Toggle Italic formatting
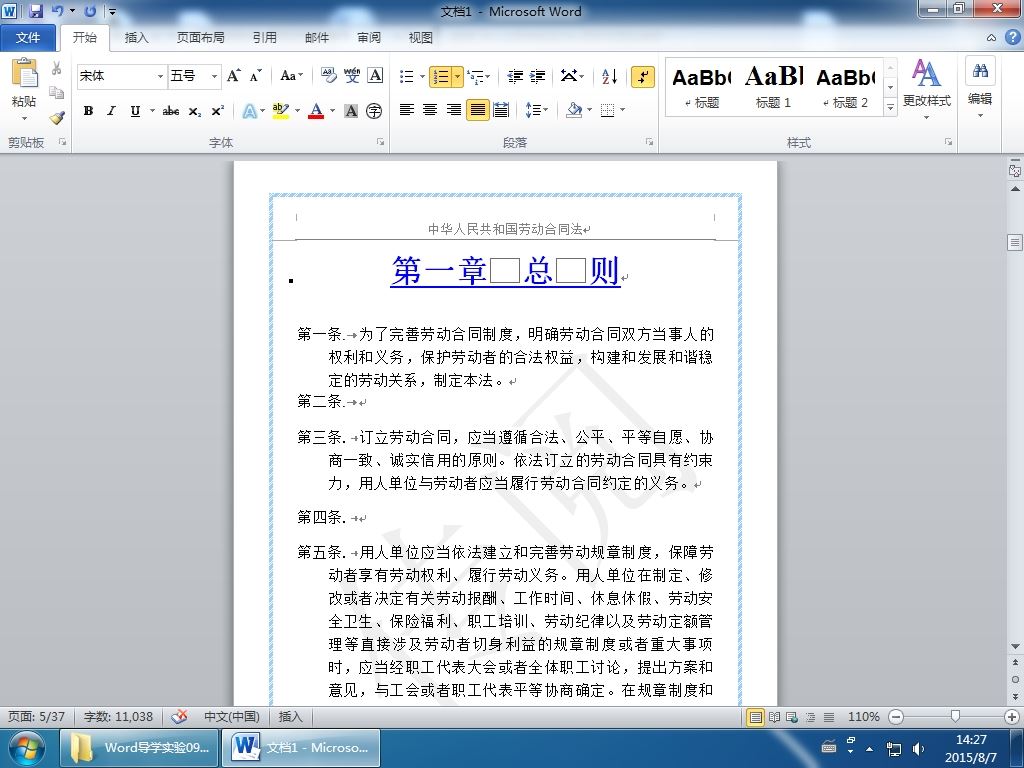1024x768 pixels. 111,111
